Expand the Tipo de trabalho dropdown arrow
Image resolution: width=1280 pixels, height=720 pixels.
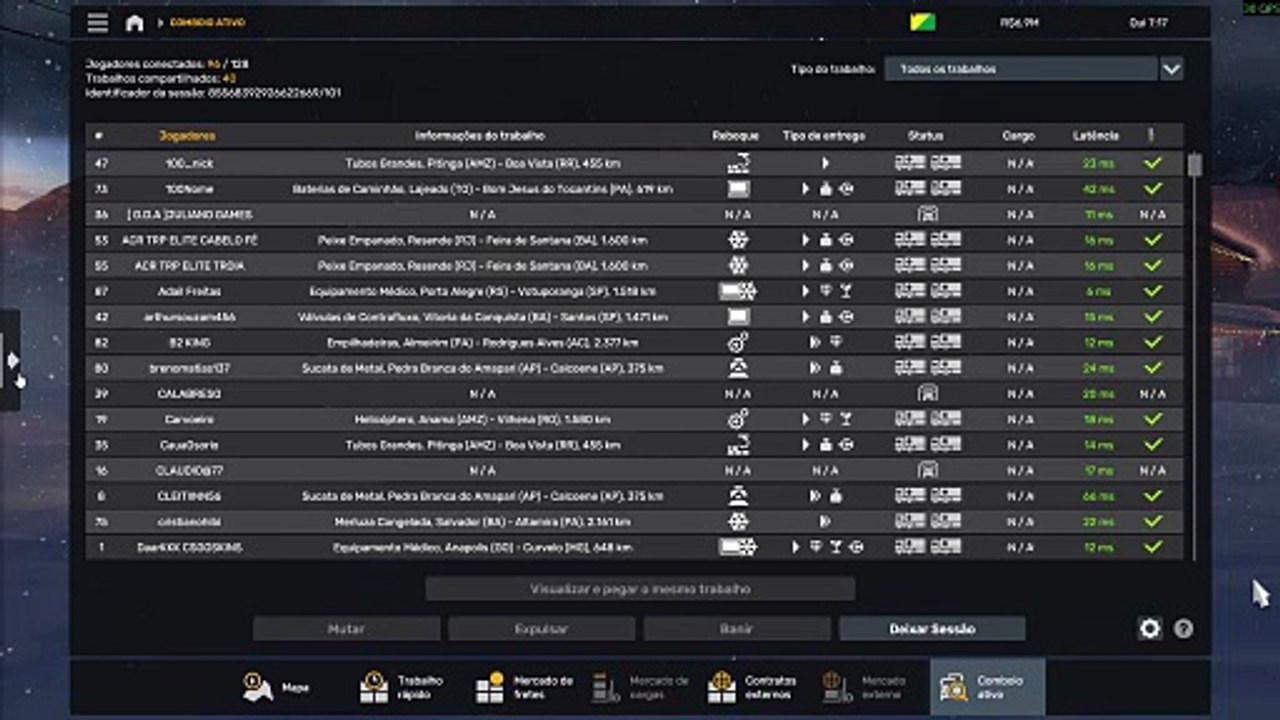pos(1171,69)
